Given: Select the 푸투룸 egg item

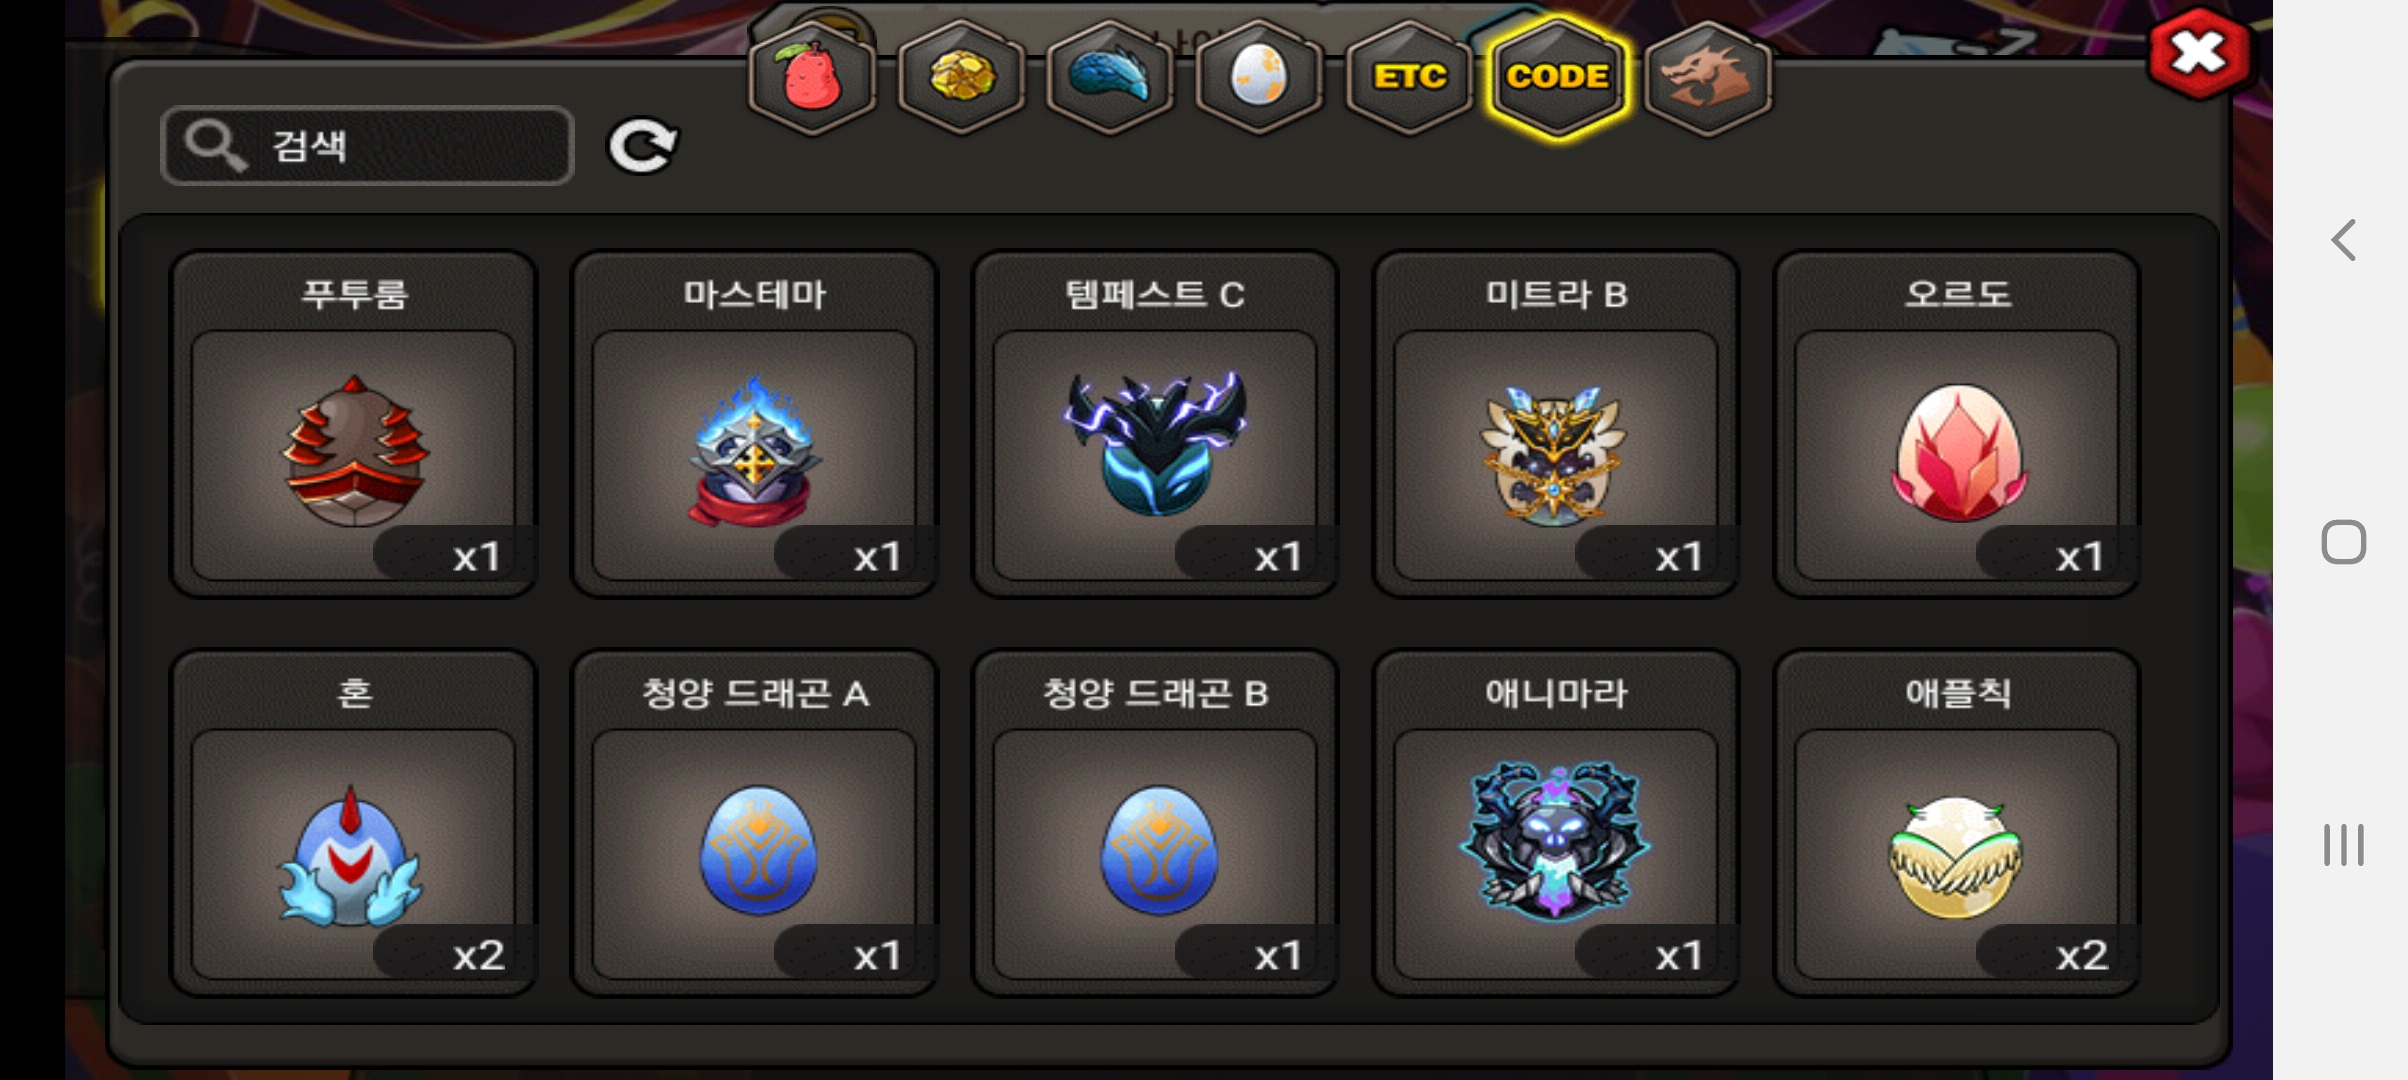Looking at the screenshot, I should [x=354, y=424].
